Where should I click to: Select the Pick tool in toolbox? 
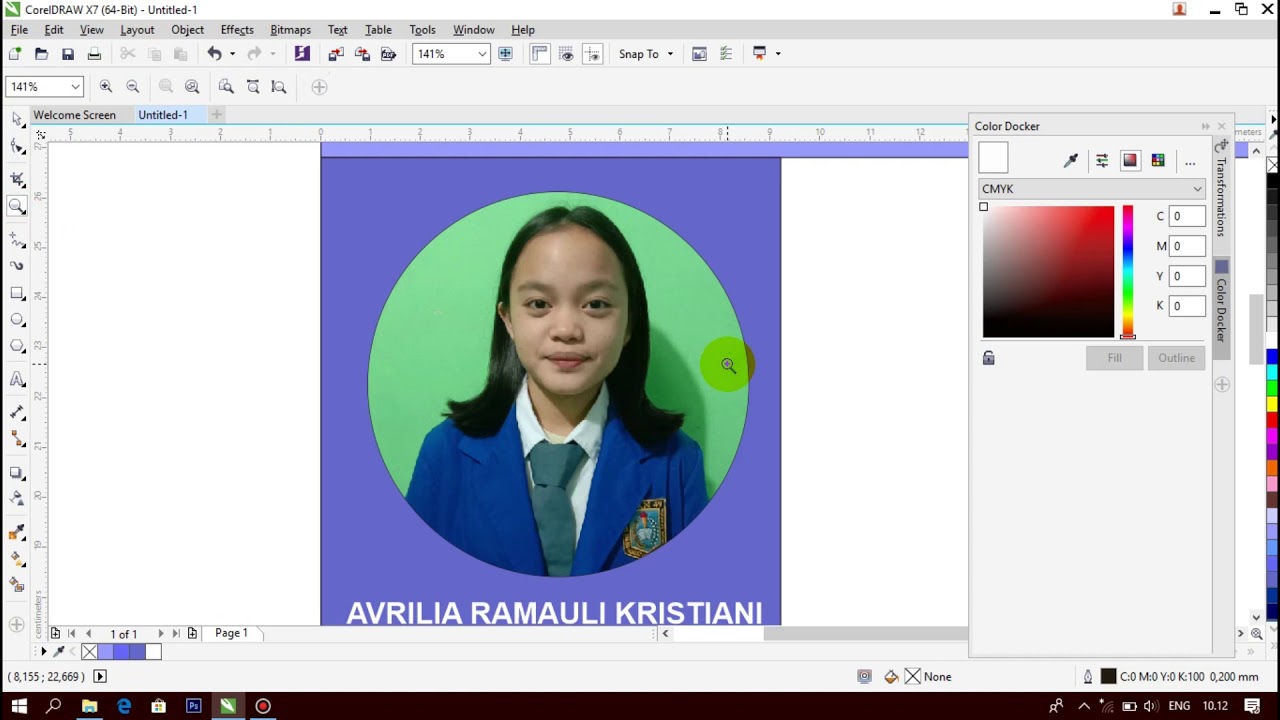tap(17, 119)
